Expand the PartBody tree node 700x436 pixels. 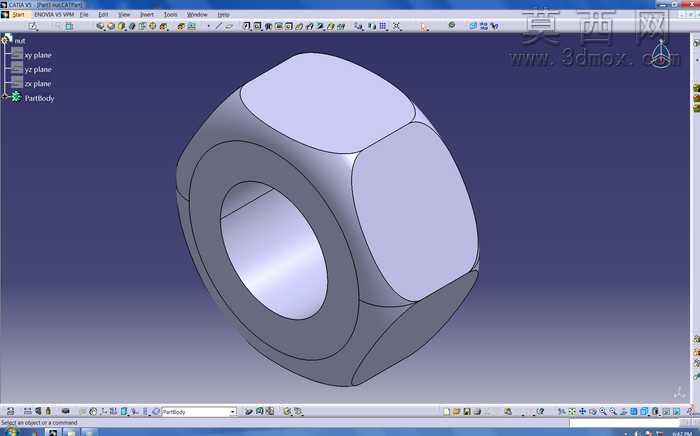4,96
